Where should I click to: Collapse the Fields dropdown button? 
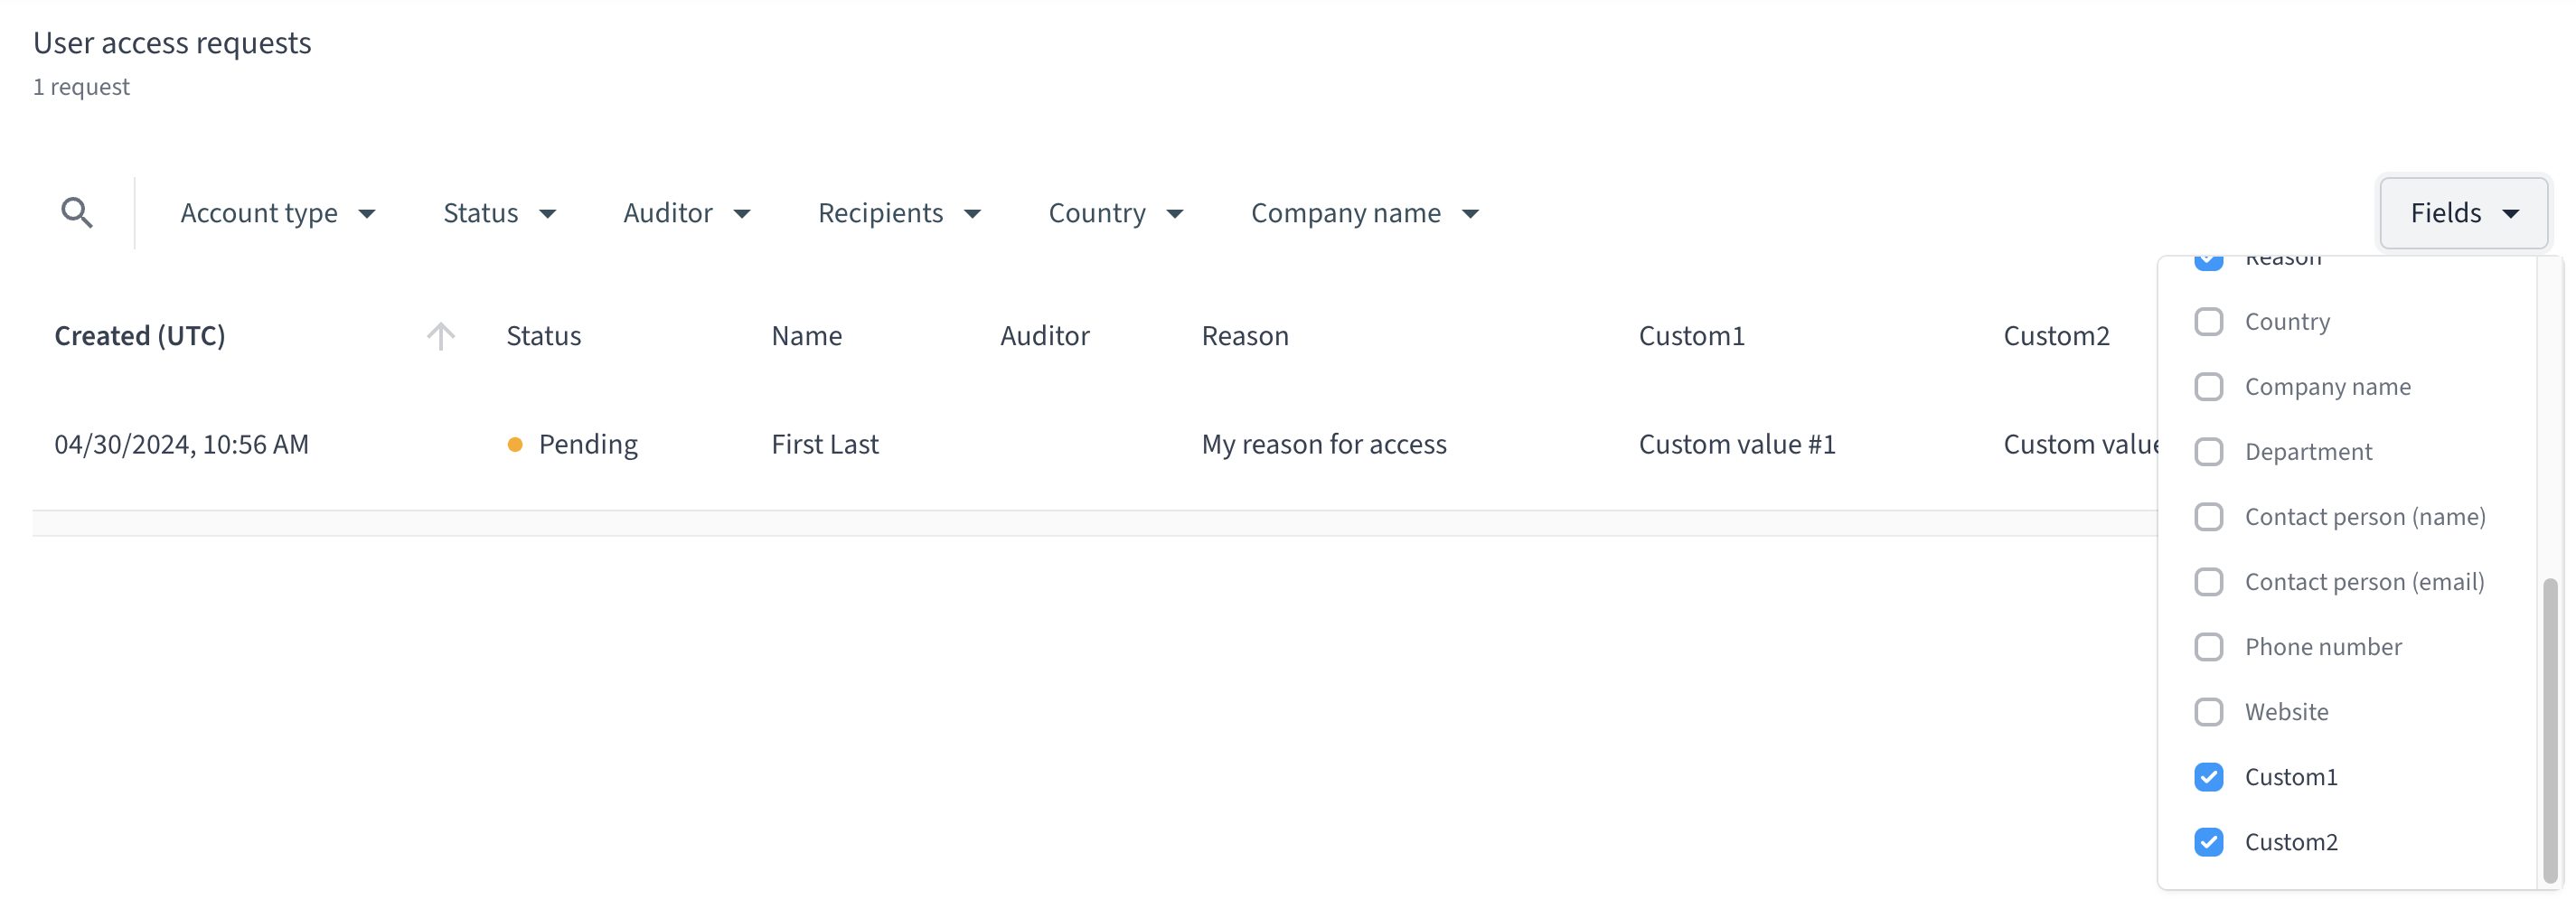coord(2463,213)
